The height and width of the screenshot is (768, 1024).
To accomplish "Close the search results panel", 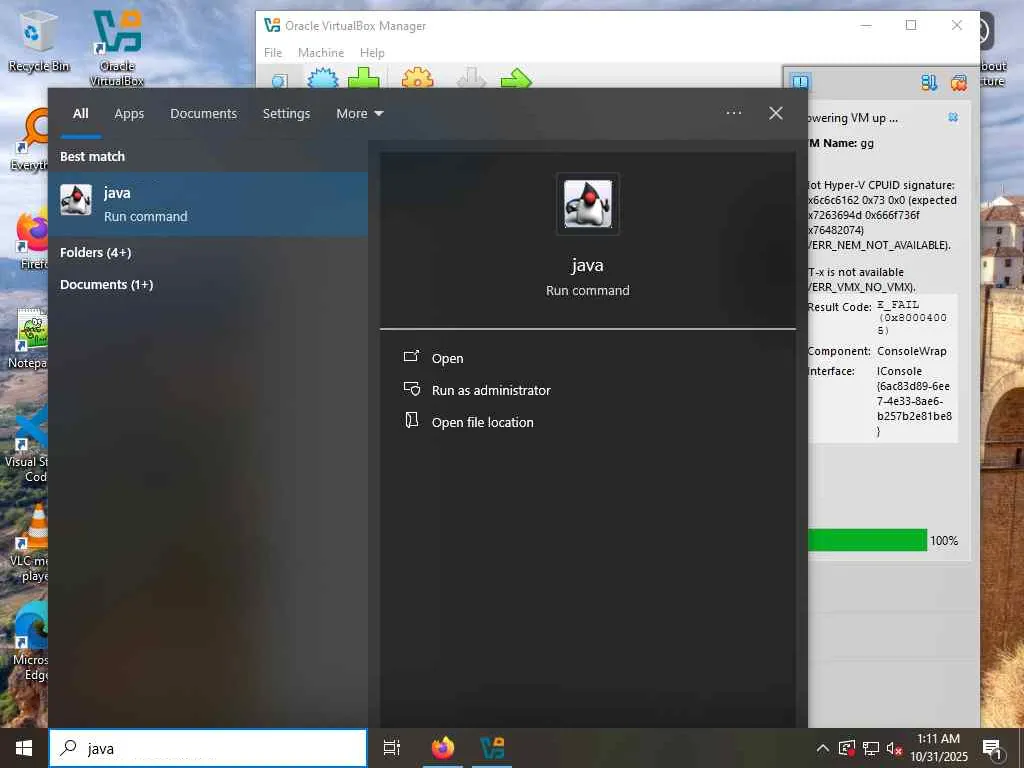I will pyautogui.click(x=776, y=113).
